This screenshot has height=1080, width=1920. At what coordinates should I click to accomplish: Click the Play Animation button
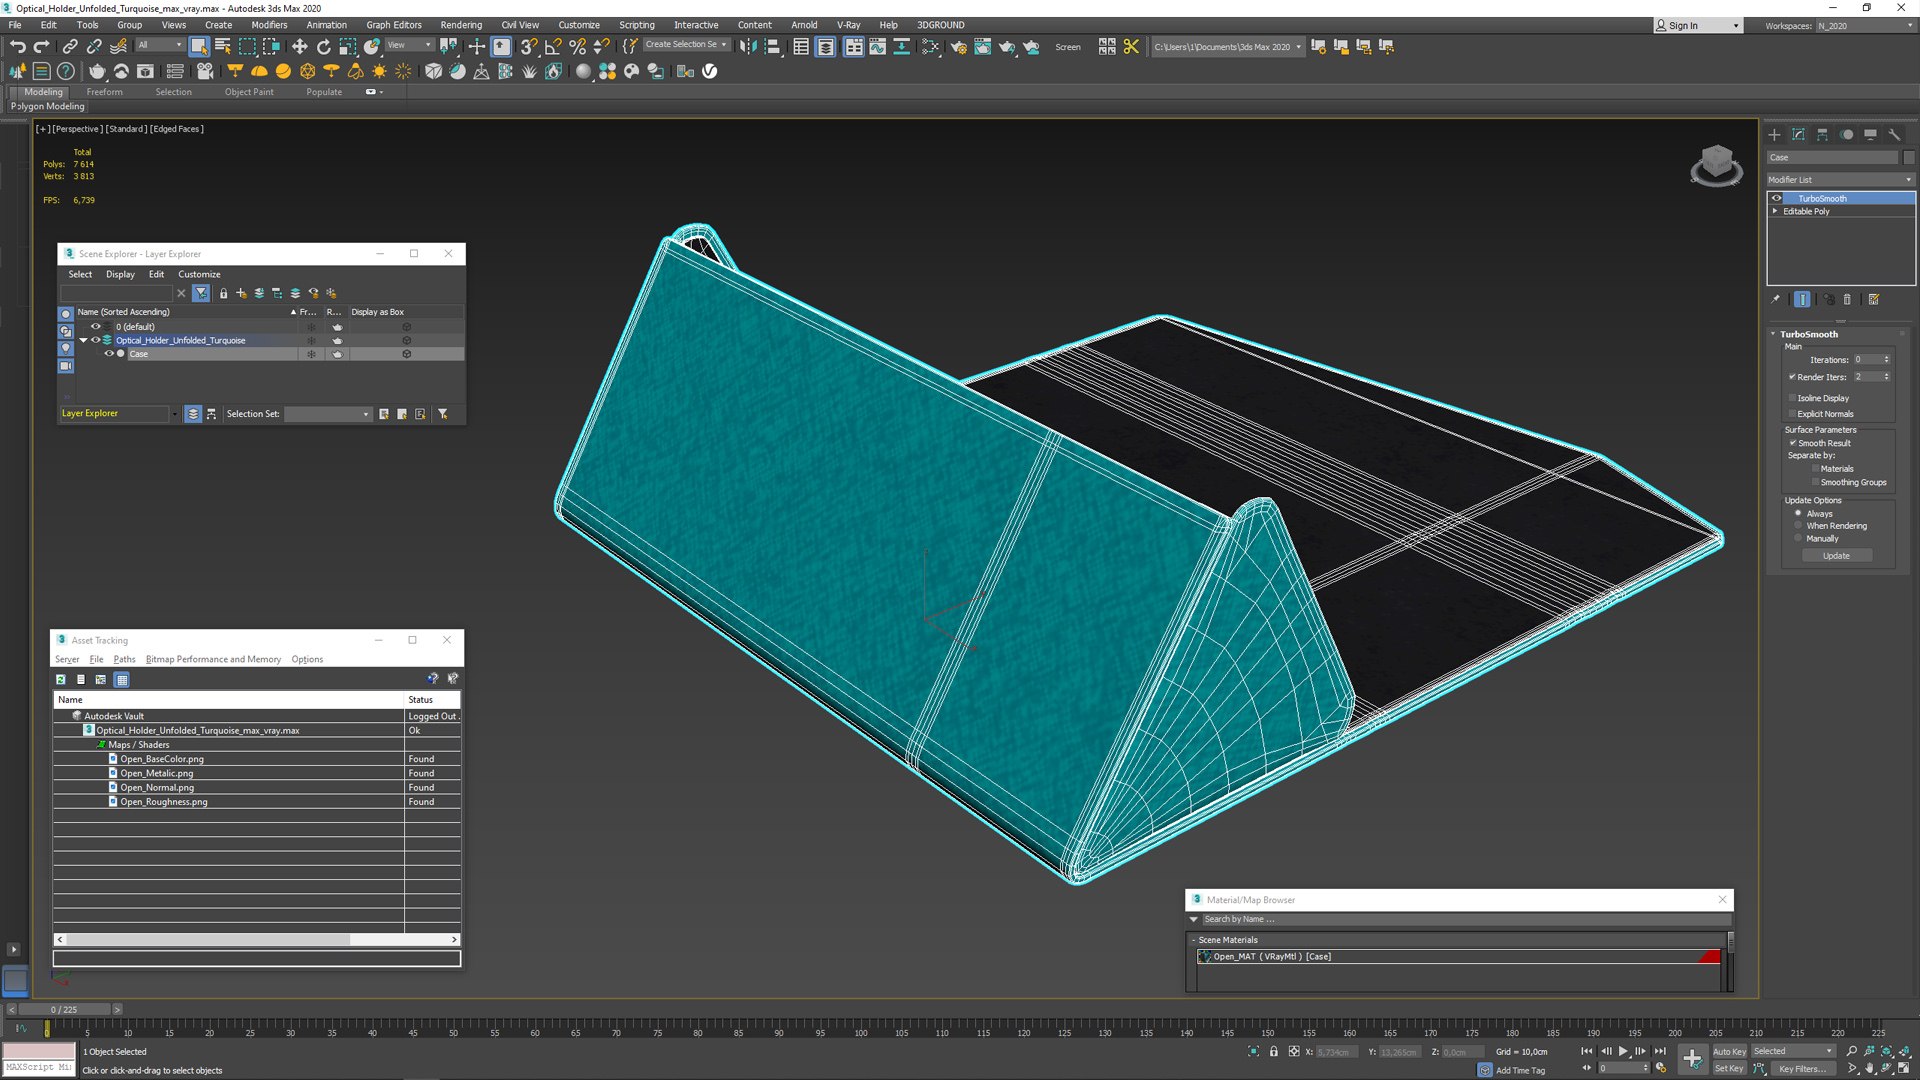tap(1623, 1051)
